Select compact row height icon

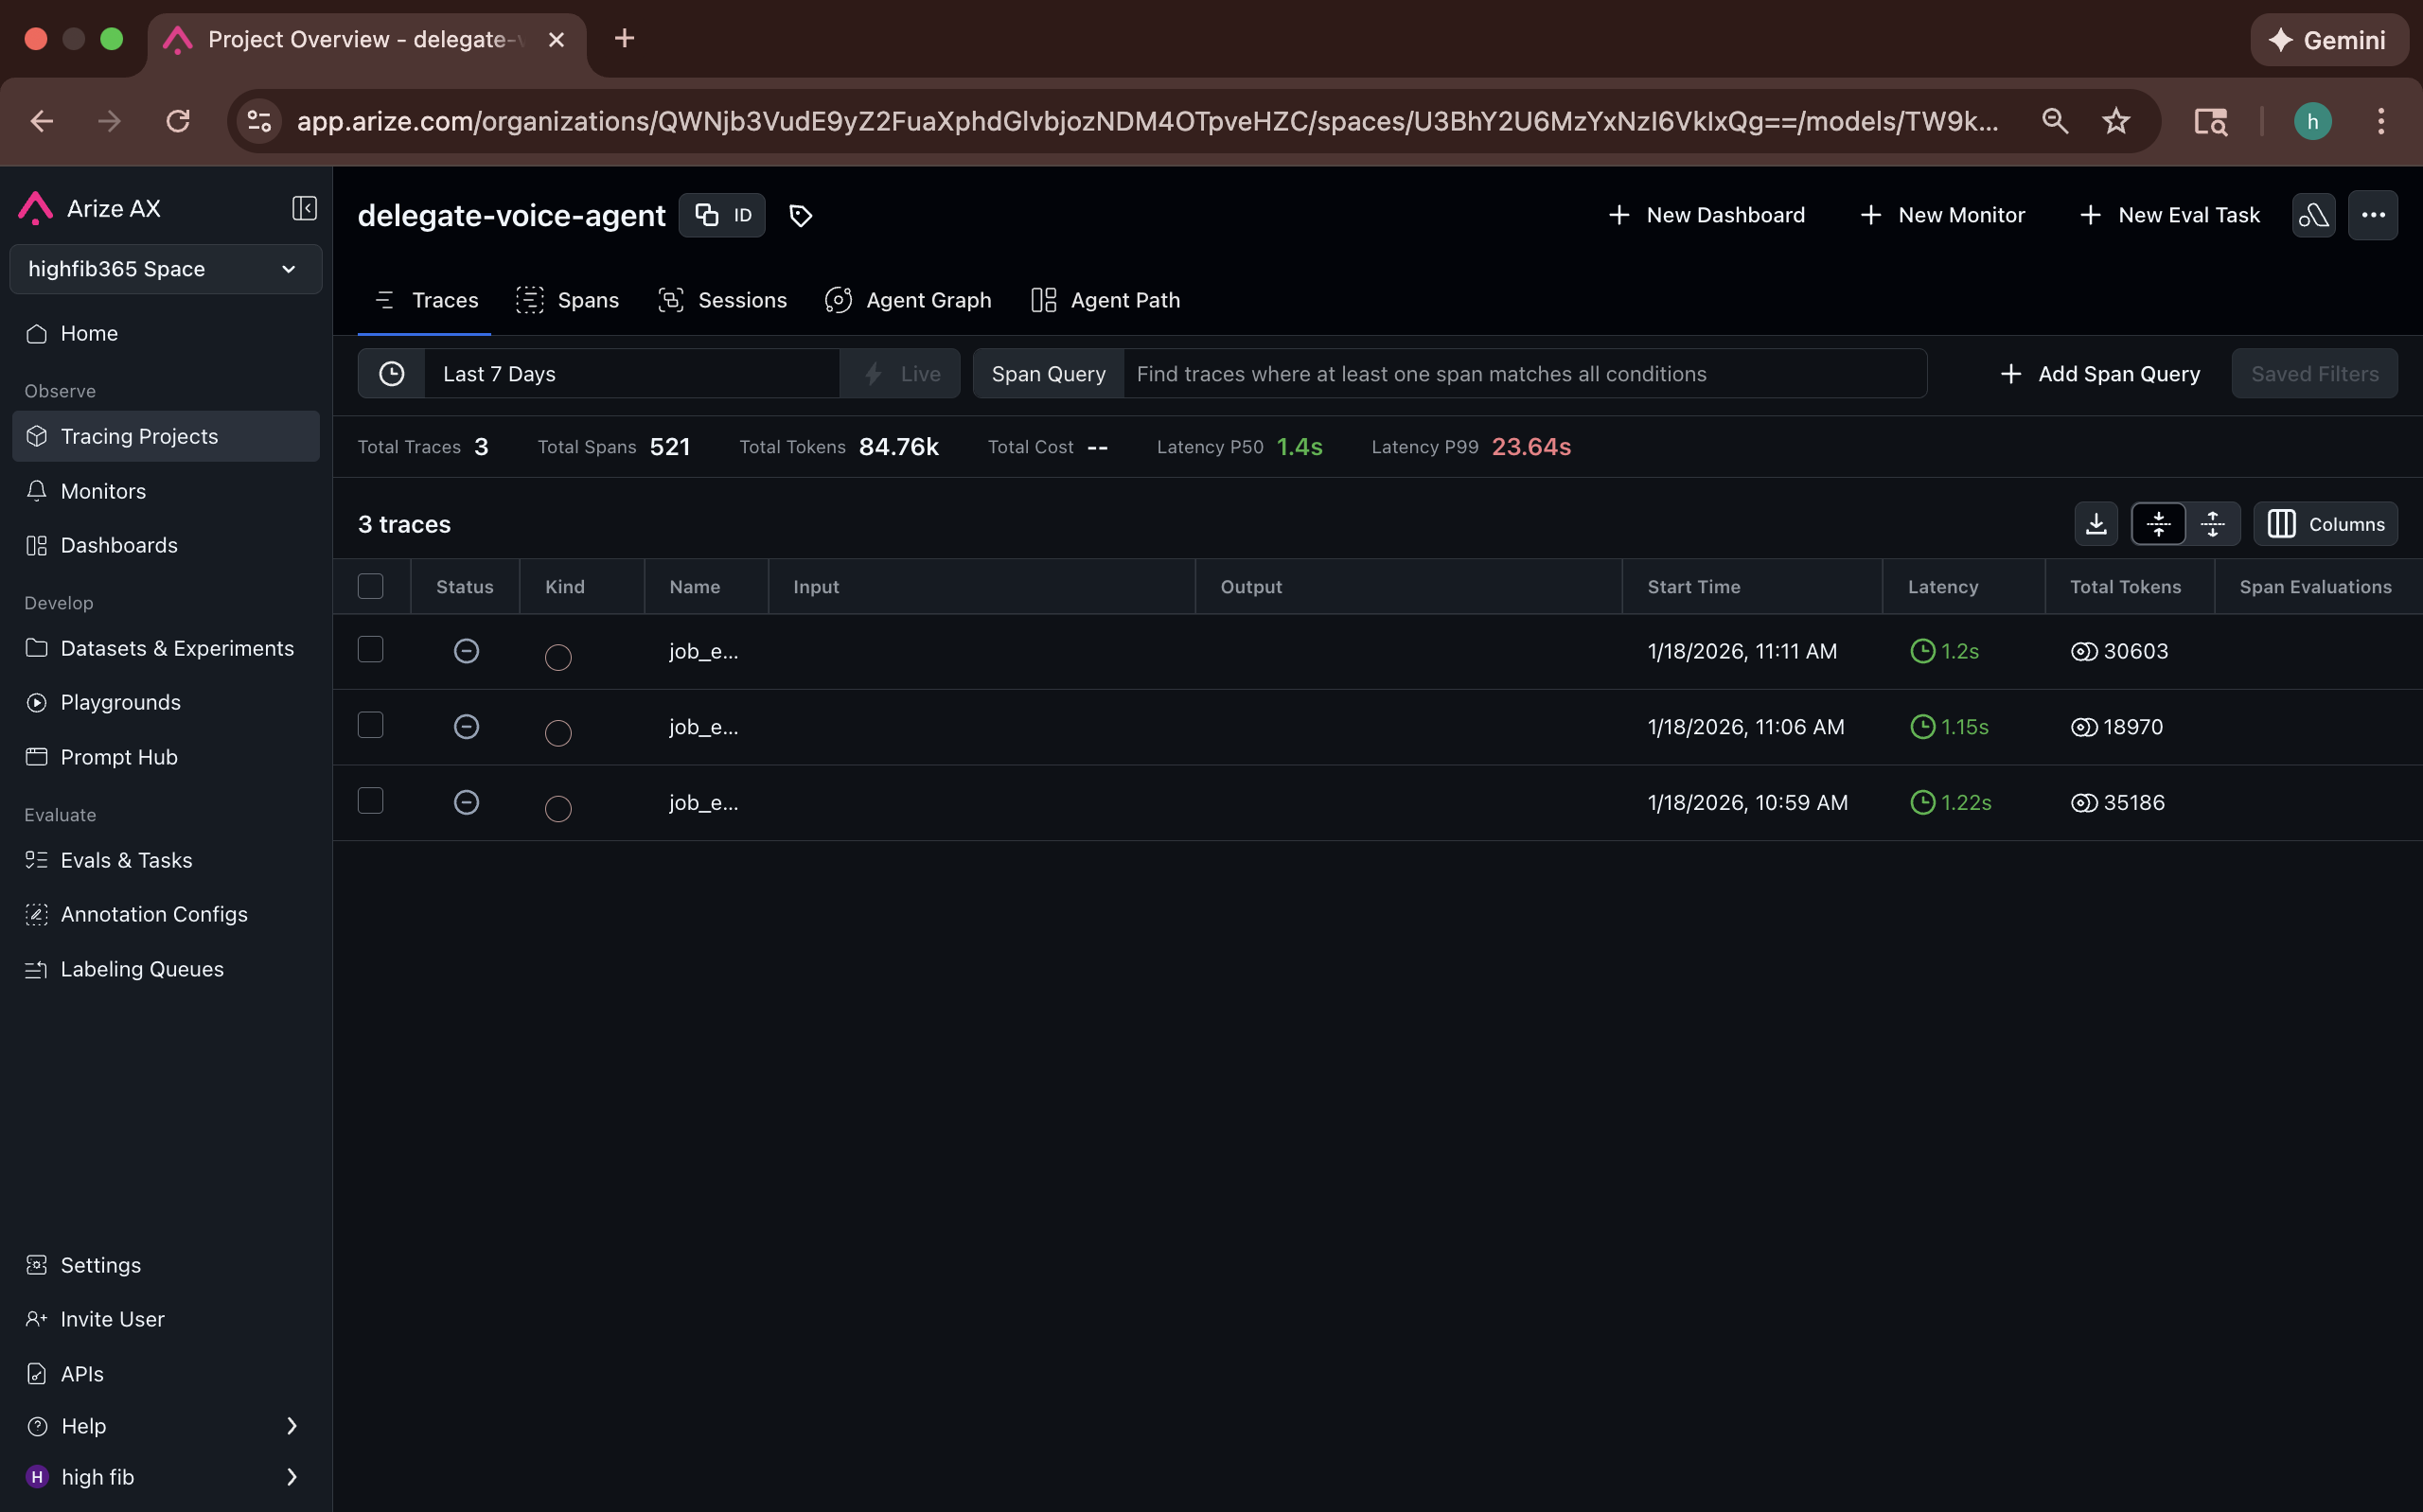pos(2158,524)
